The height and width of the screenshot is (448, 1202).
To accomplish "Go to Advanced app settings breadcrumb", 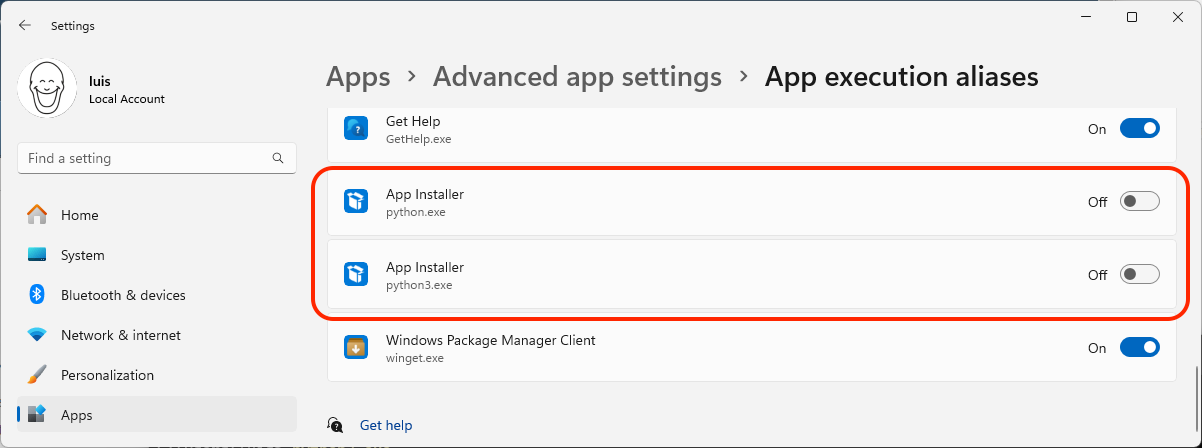I will point(577,76).
